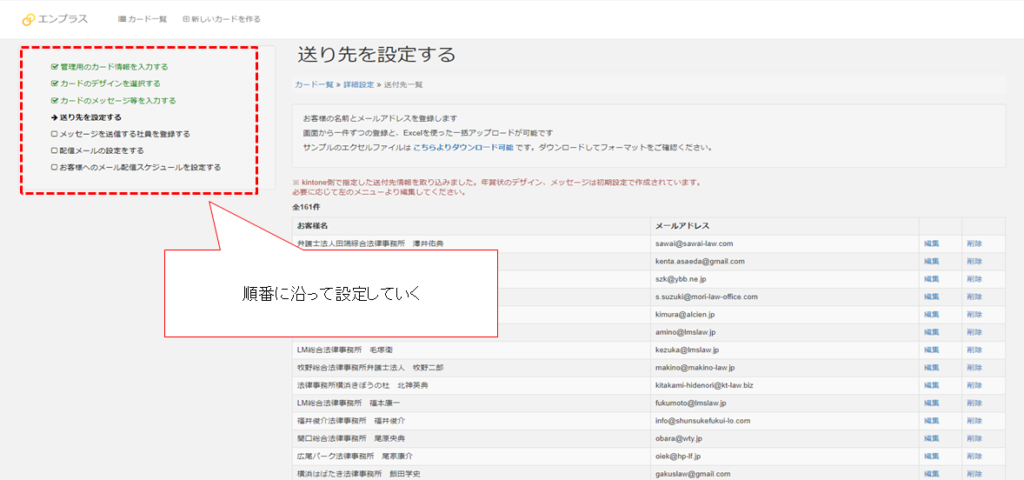The image size is (1024, 480).
Task: Delete the info@shunsukefukui-lo.com recipient row
Action: pos(973,420)
